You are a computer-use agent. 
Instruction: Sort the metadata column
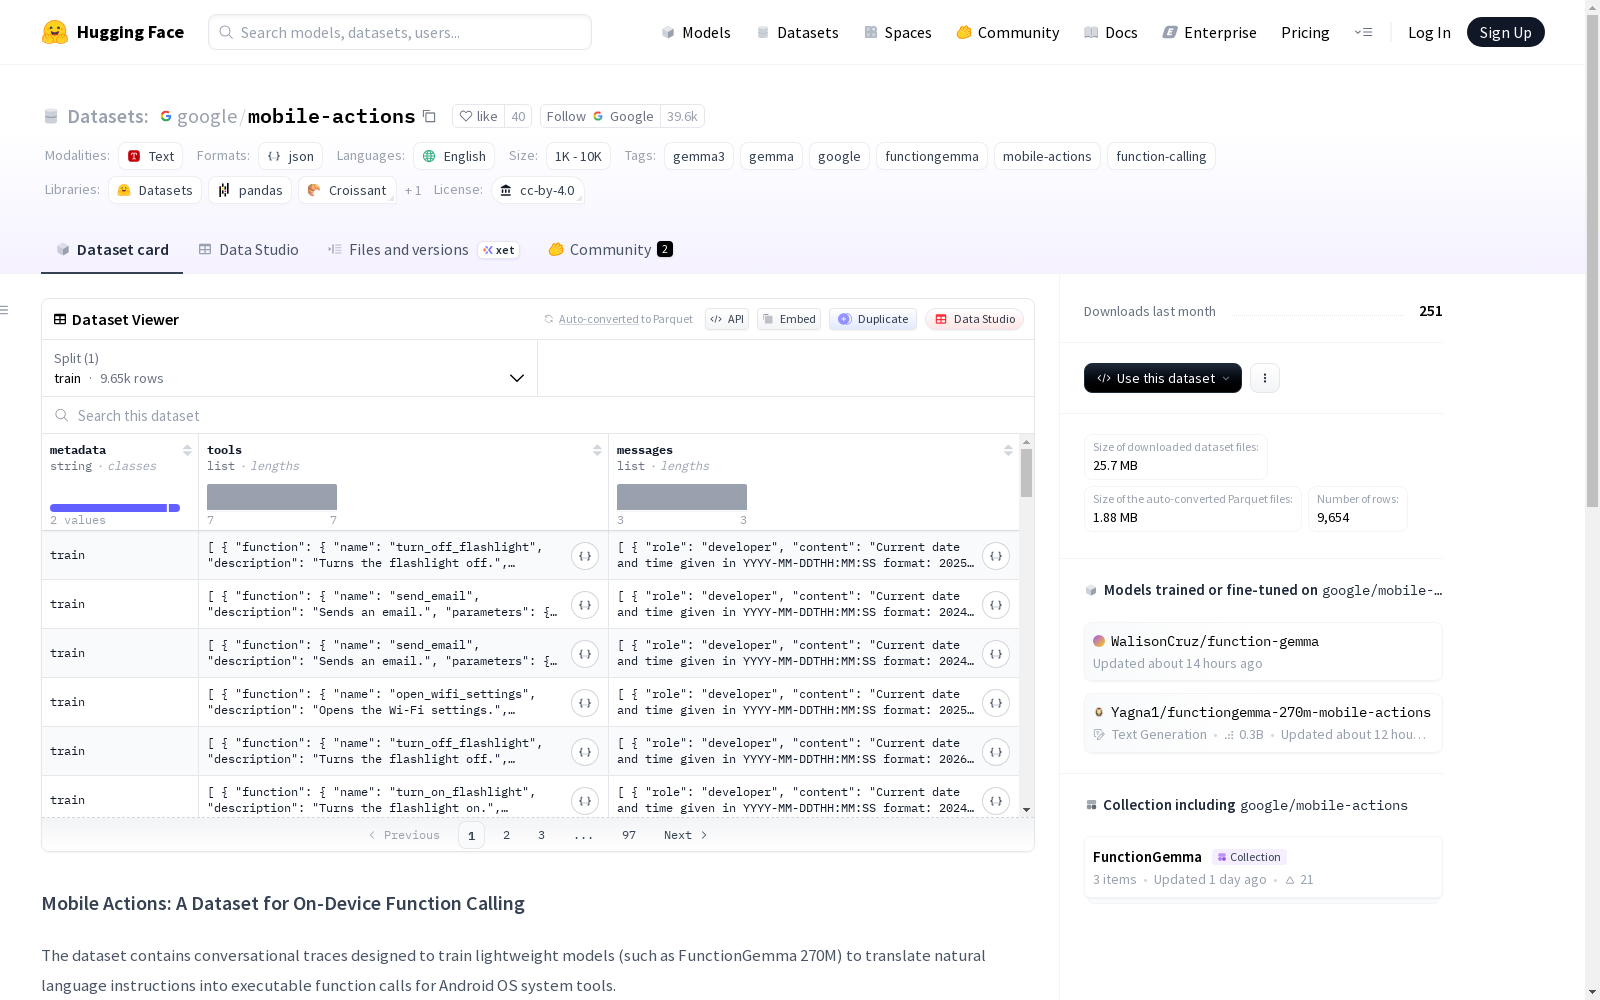tap(187, 450)
